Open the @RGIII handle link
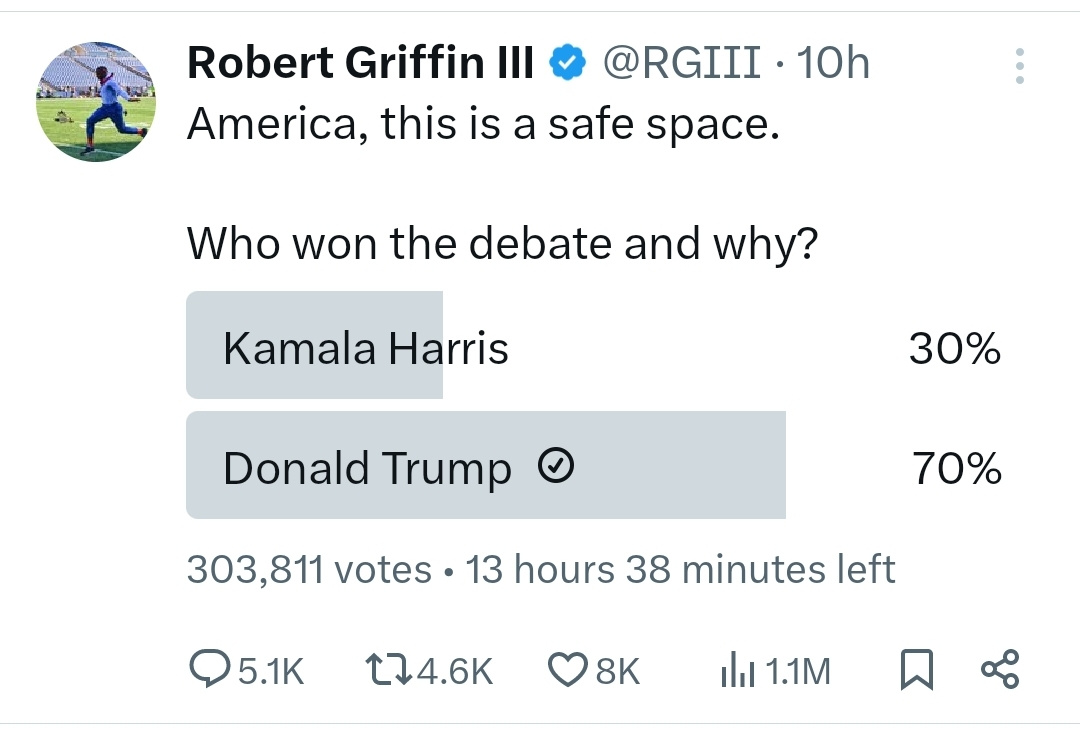Viewport: 1080px width, 749px height. click(682, 64)
